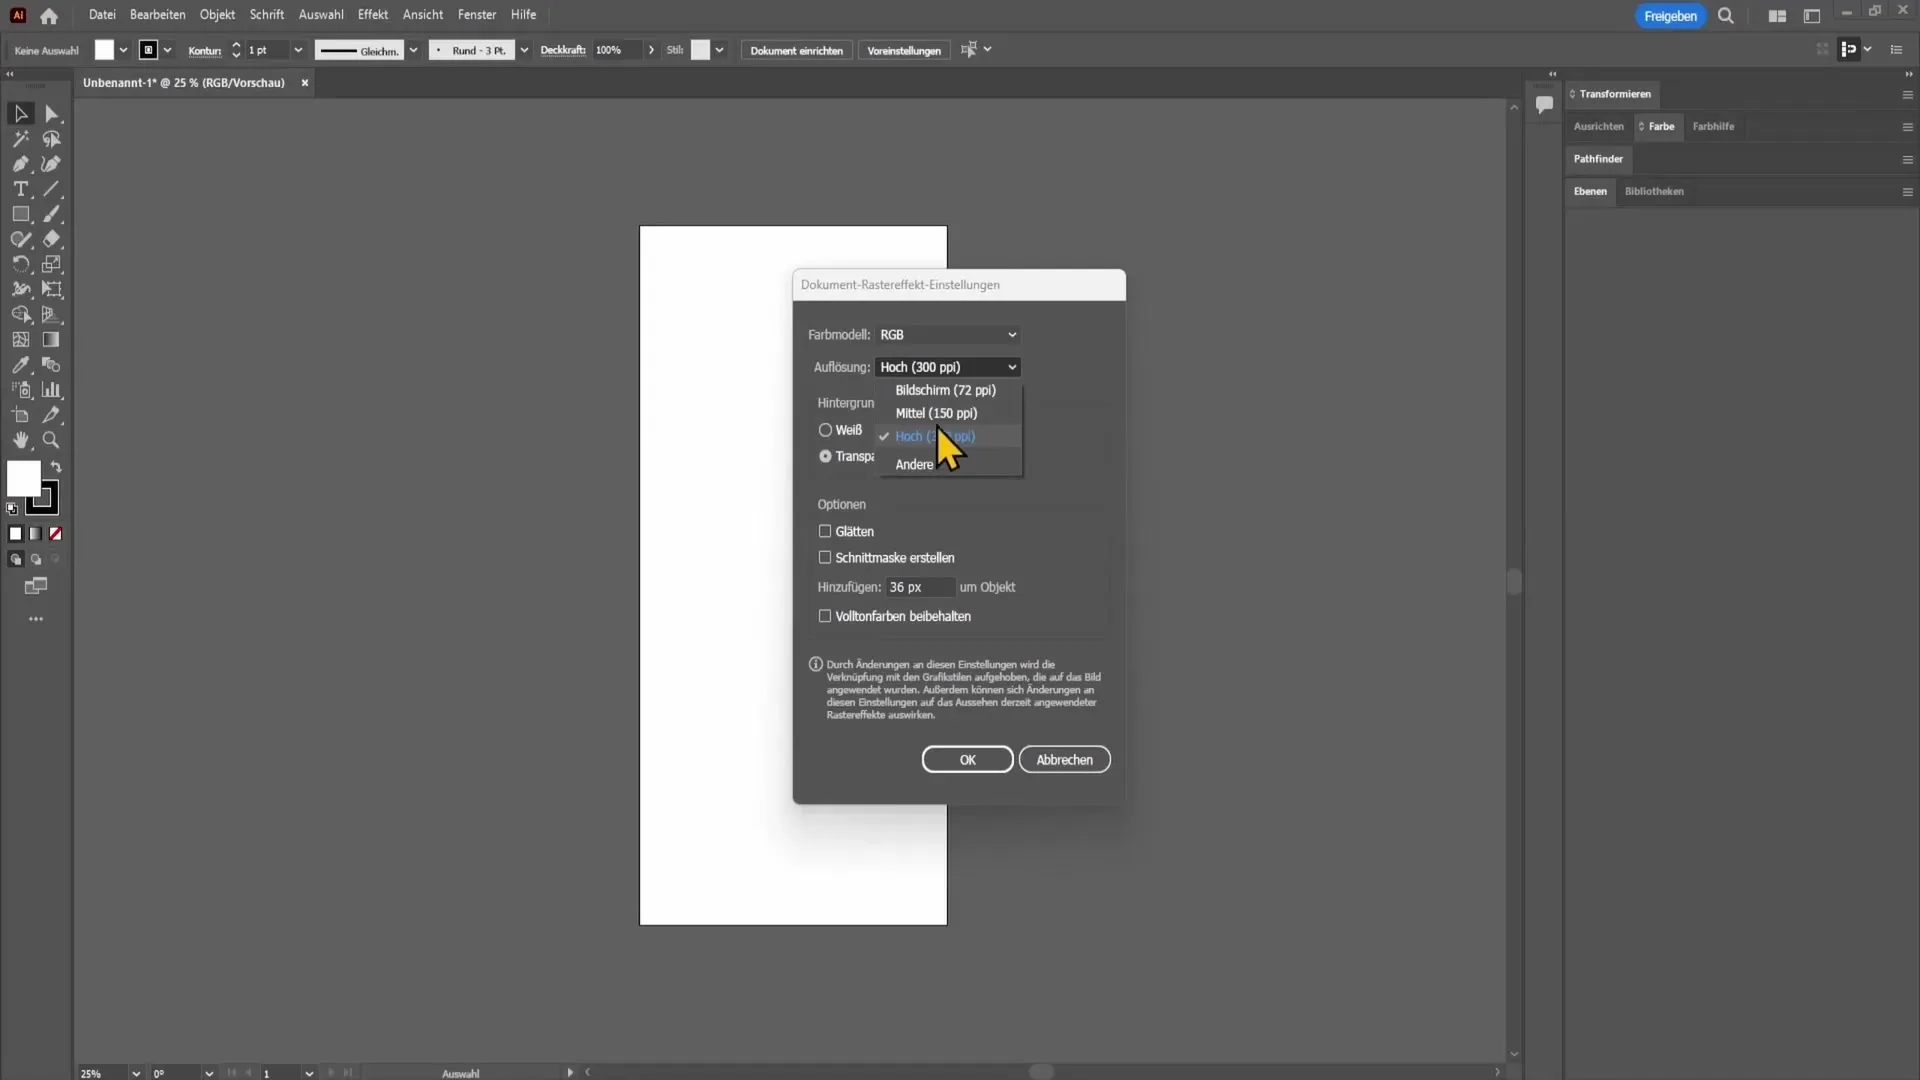This screenshot has width=1920, height=1080.
Task: Select the Paintbrush tool
Action: 52,214
